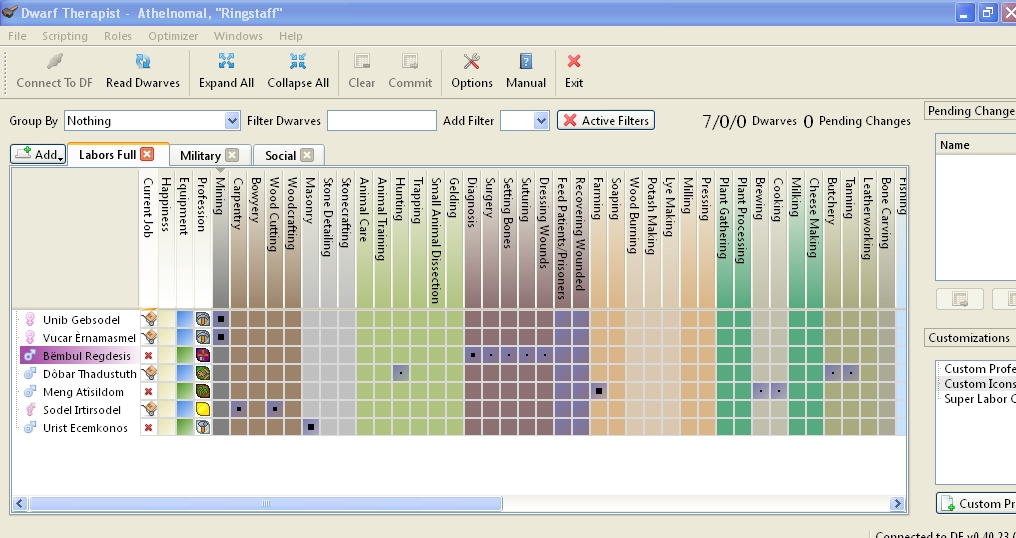Toggle Wood Cutting labor for Sodel Irtirsodel
Screen dimensions: 1016x538
275,410
